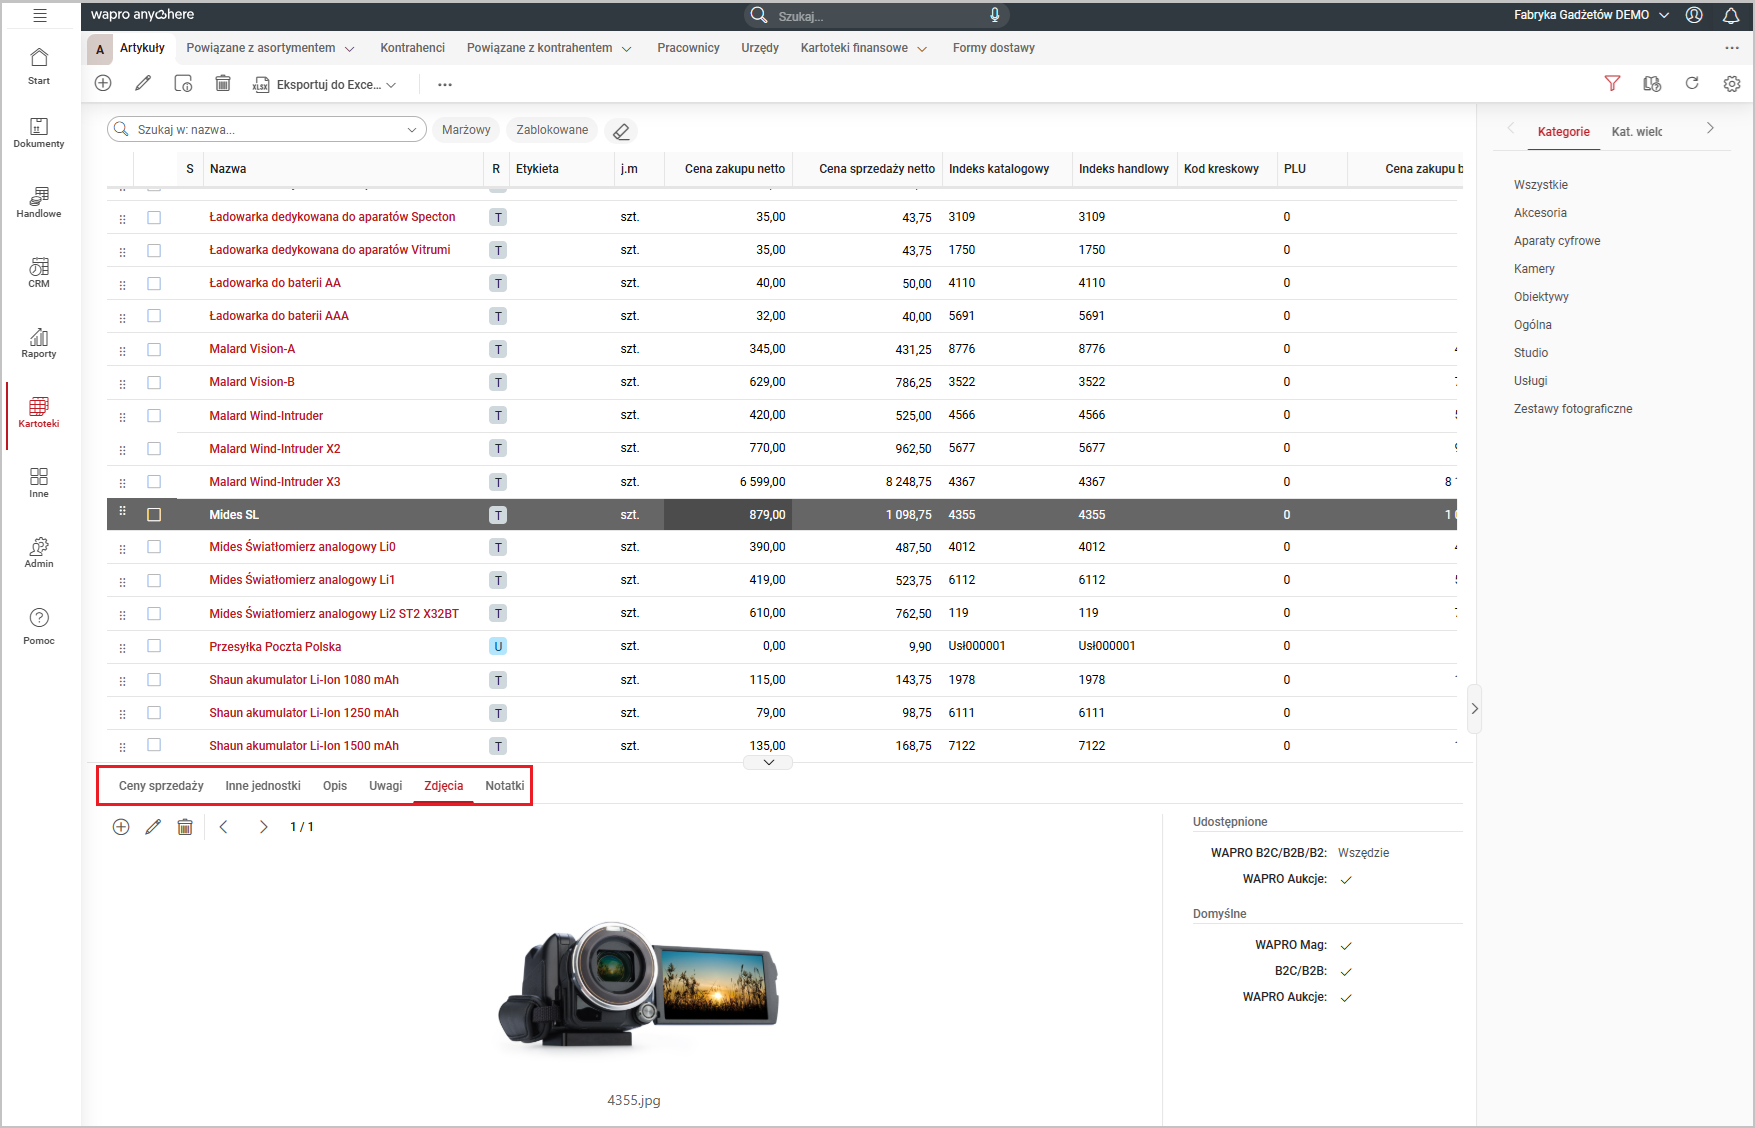Image resolution: width=1755 pixels, height=1128 pixels.
Task: Open the red filter funnel icon
Action: (x=1612, y=84)
